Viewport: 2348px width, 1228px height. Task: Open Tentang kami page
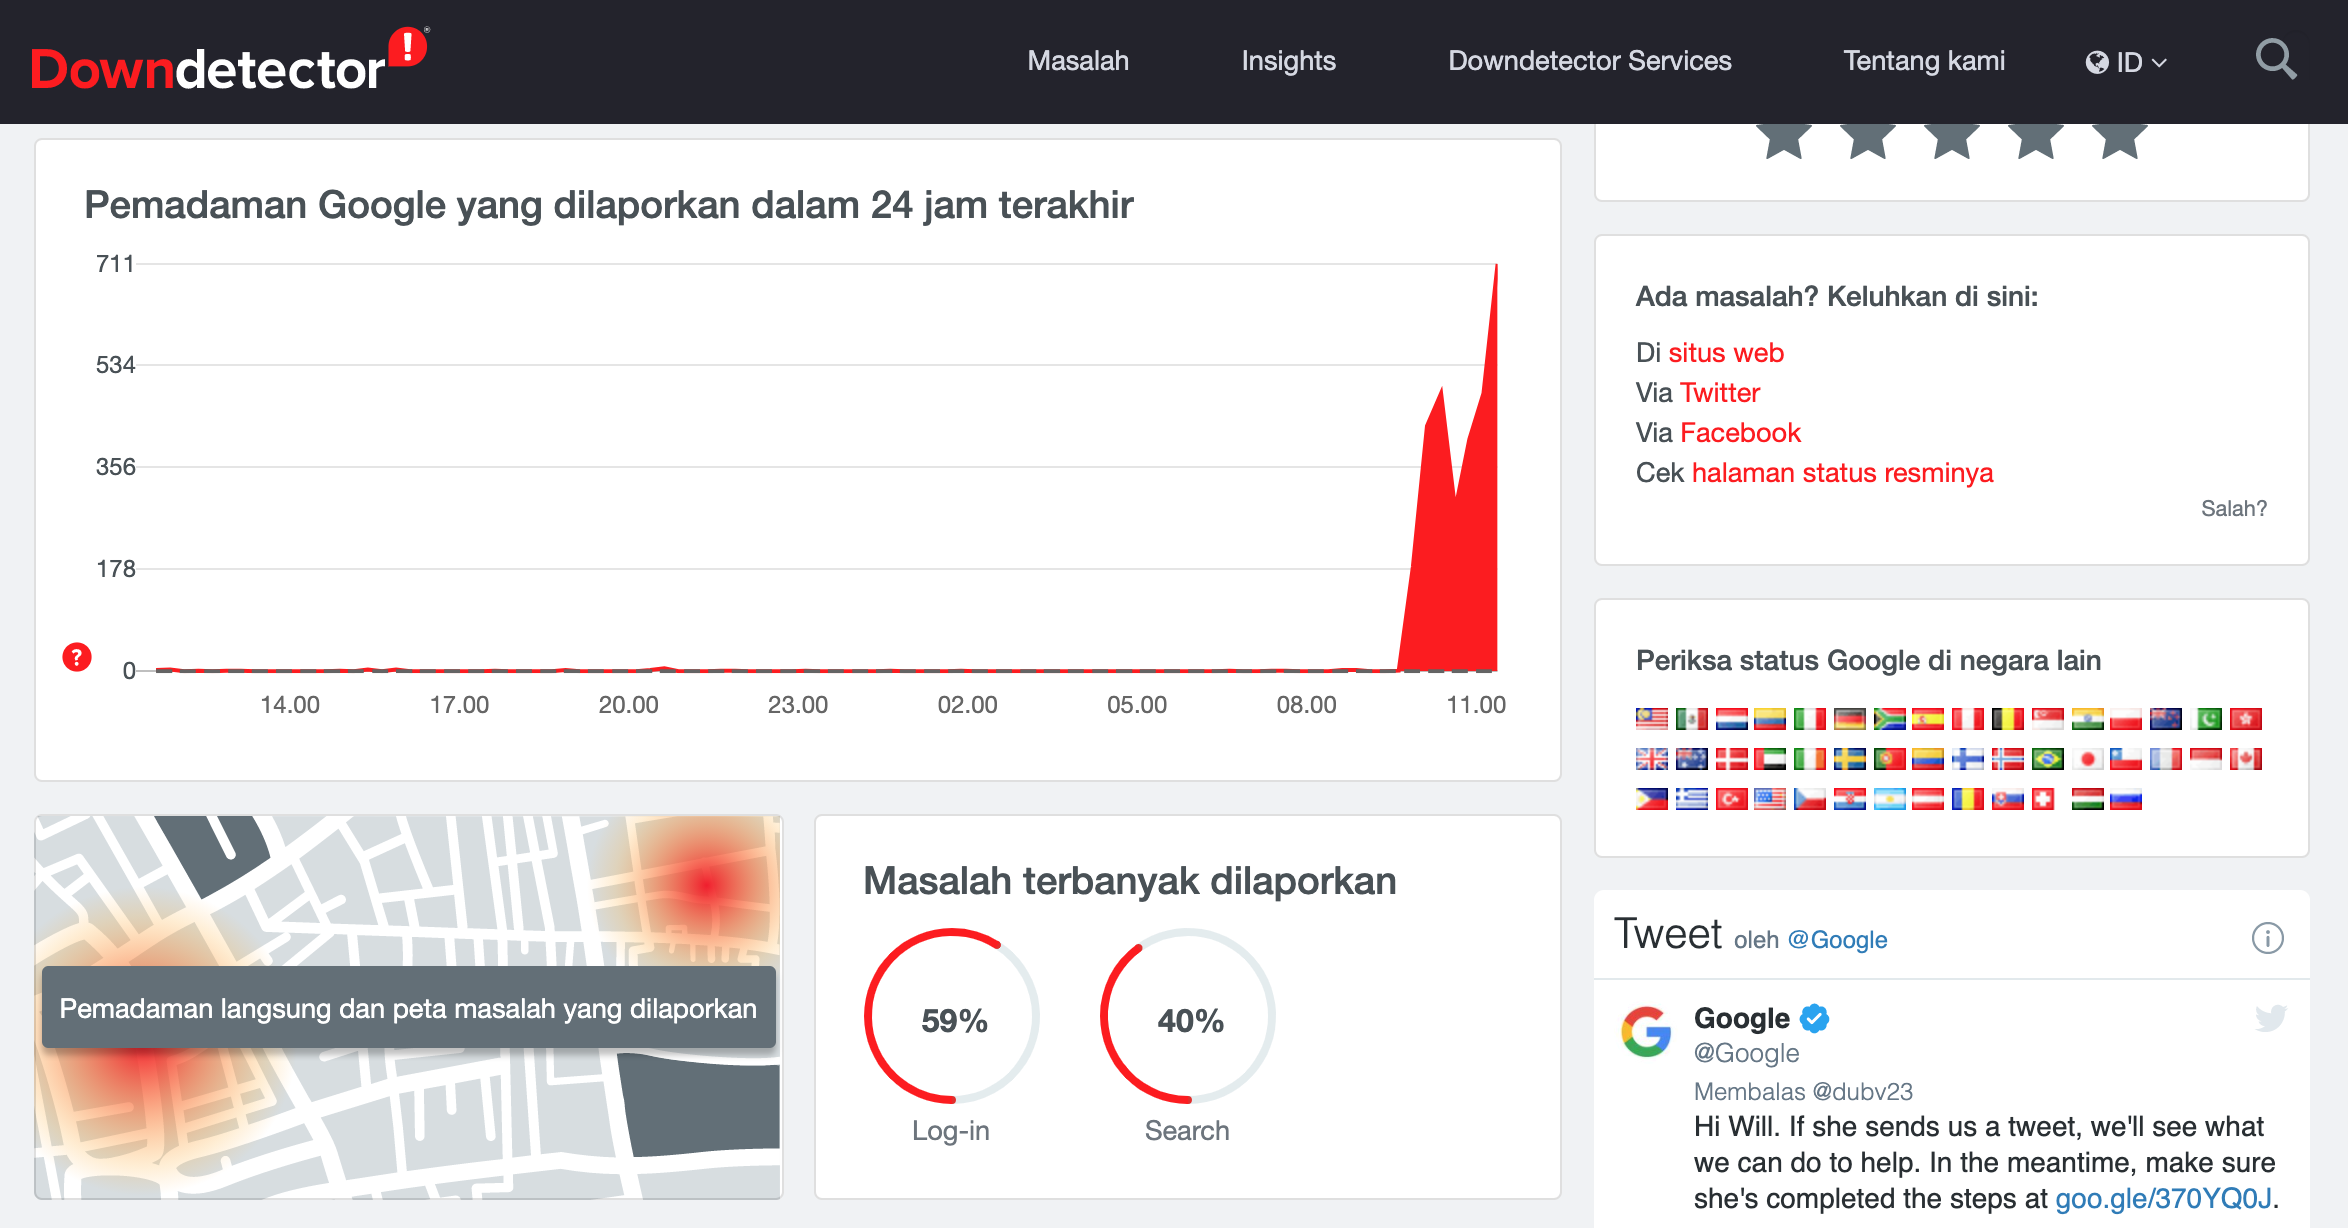tap(1923, 61)
